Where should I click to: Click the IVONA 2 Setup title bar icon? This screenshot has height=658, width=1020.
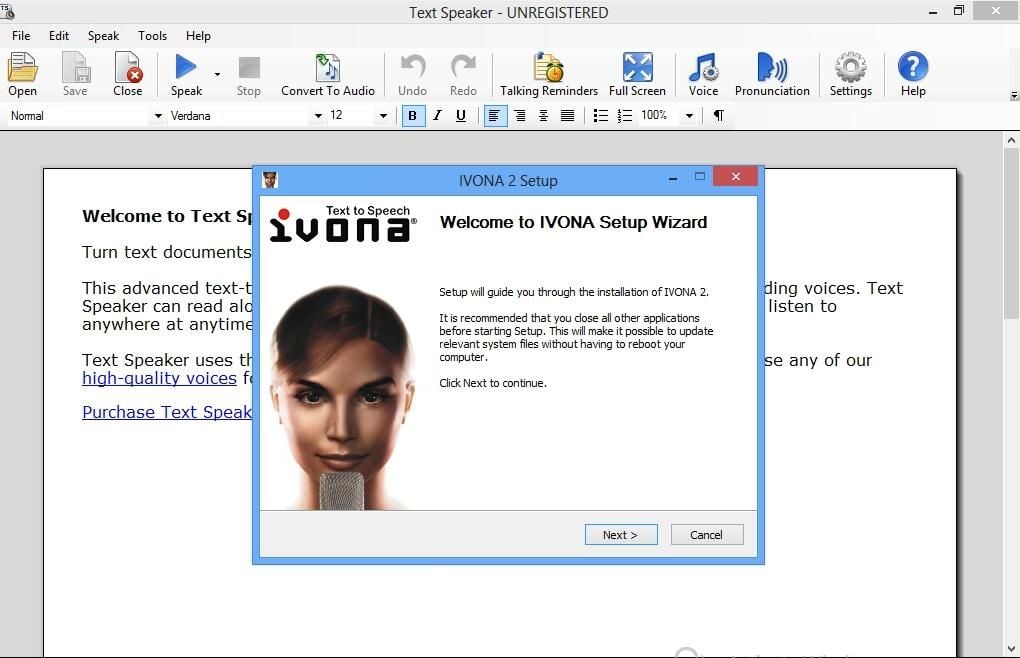[270, 180]
